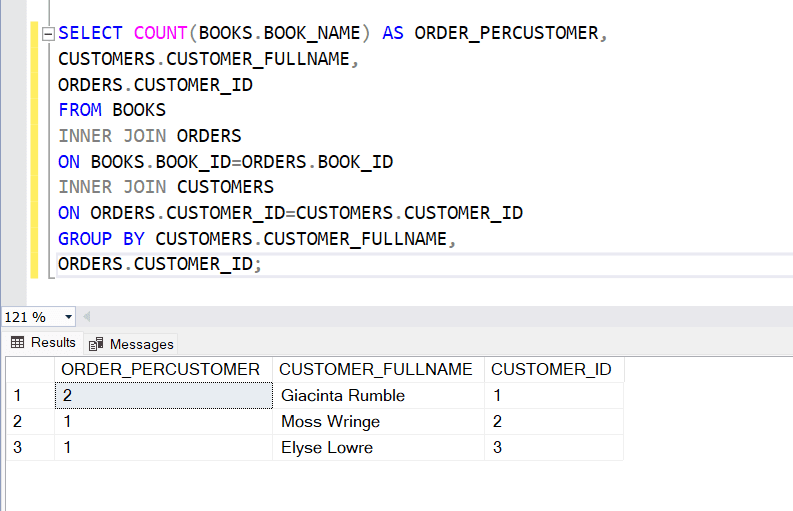Select result row number 3

pyautogui.click(x=30, y=447)
